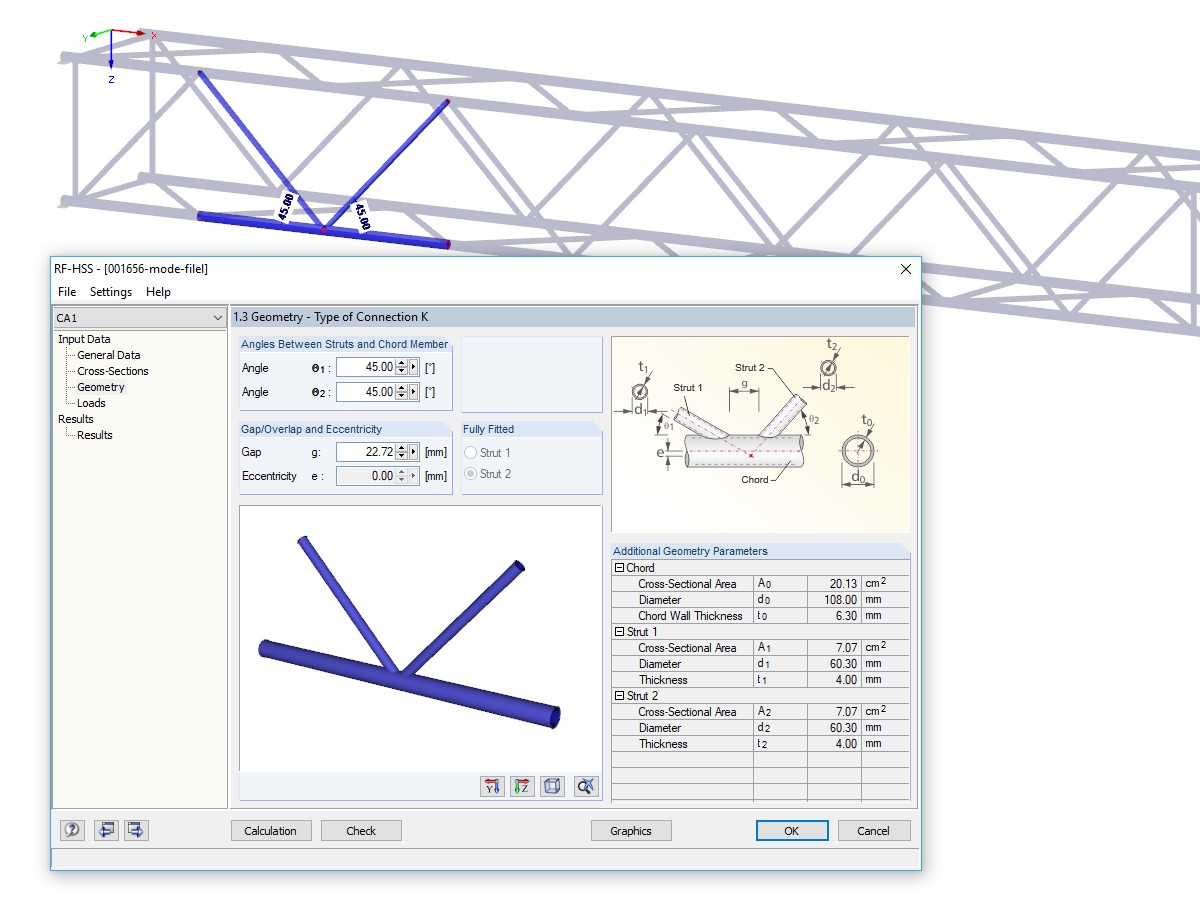Select the Results child tree item
Image resolution: width=1200 pixels, height=900 pixels.
95,435
